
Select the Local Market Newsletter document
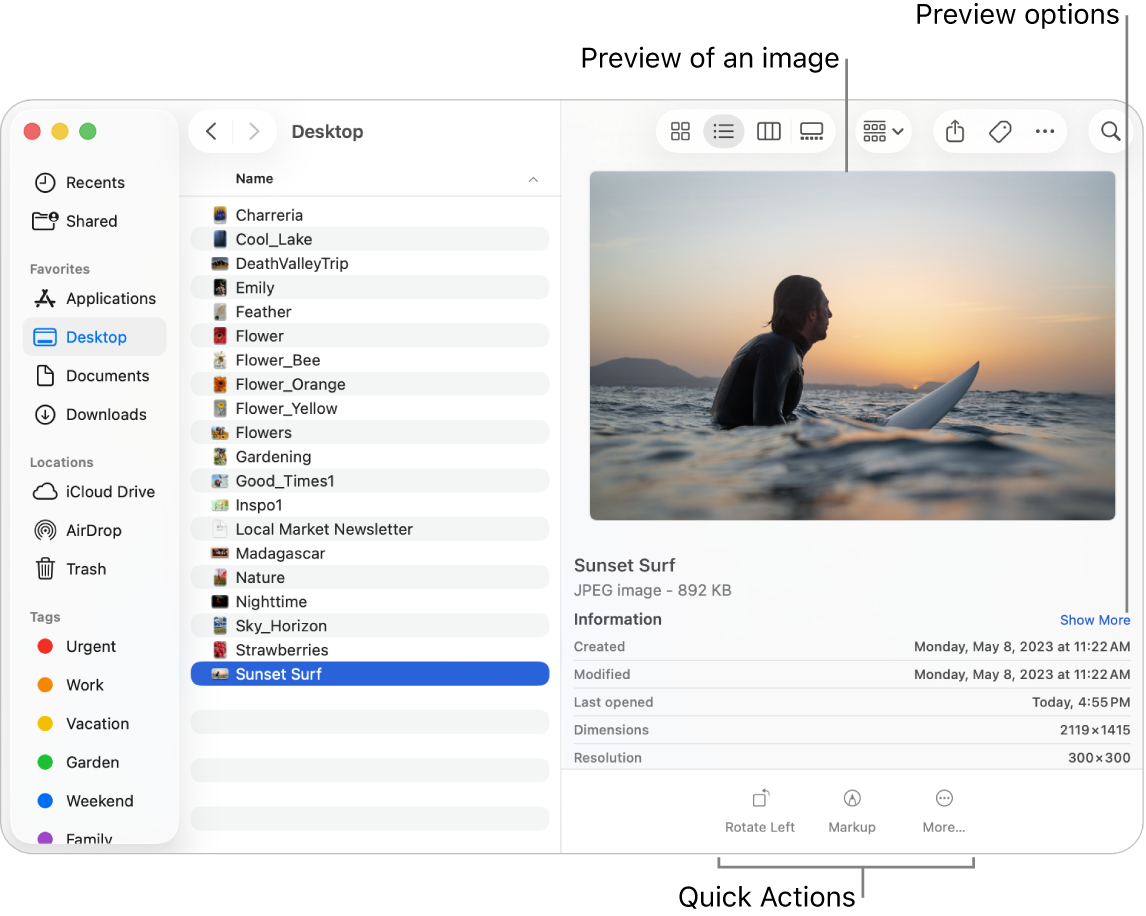(x=370, y=529)
